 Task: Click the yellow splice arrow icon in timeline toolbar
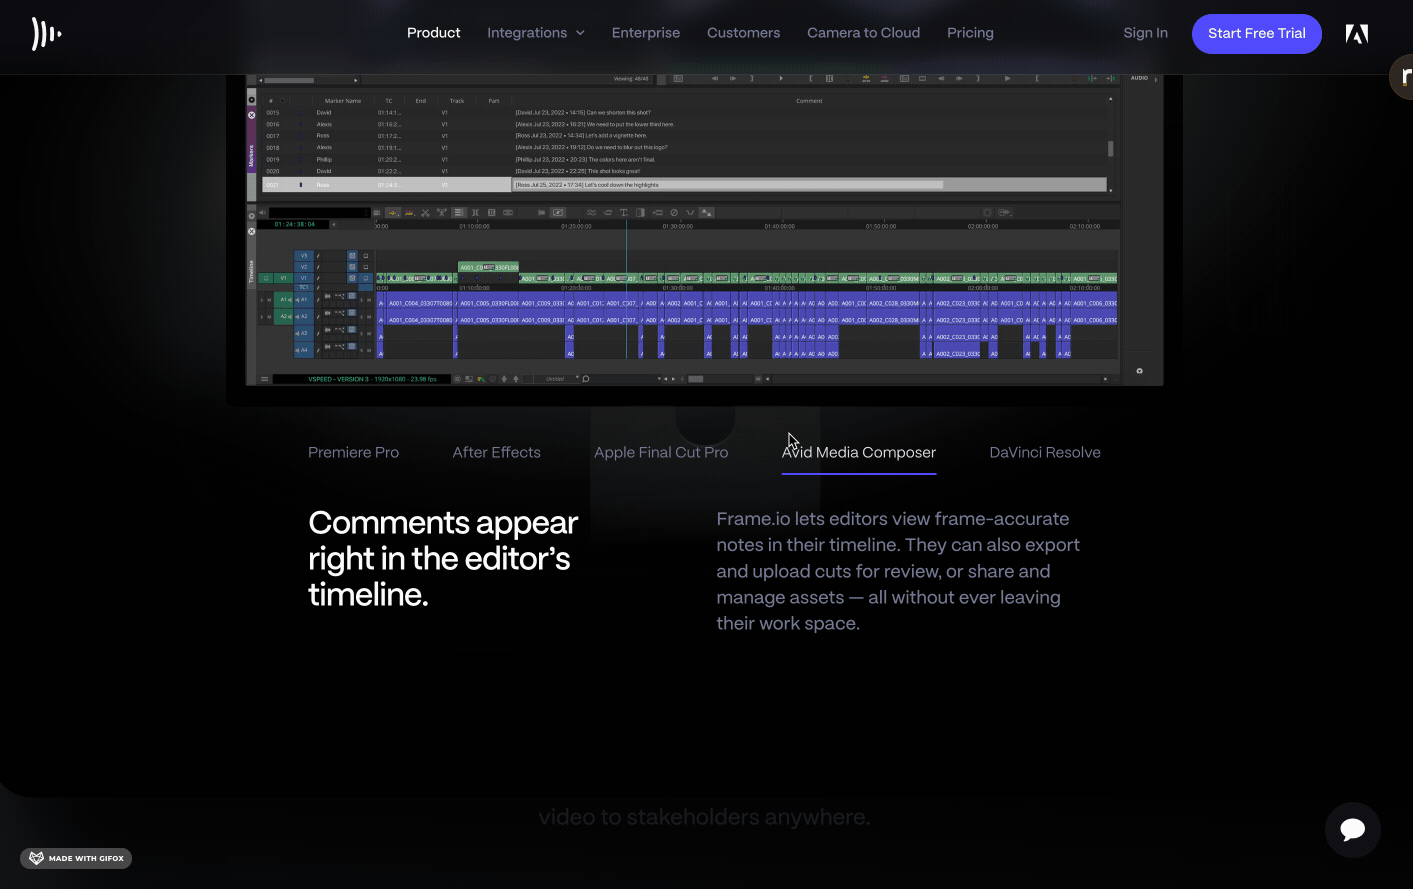[393, 212]
